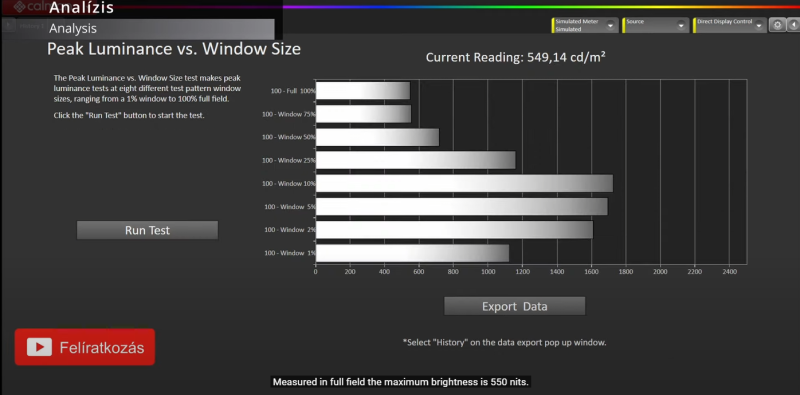Viewport: 800px width, 395px height.
Task: Select the 100 - Window 10% bar
Action: coord(464,183)
